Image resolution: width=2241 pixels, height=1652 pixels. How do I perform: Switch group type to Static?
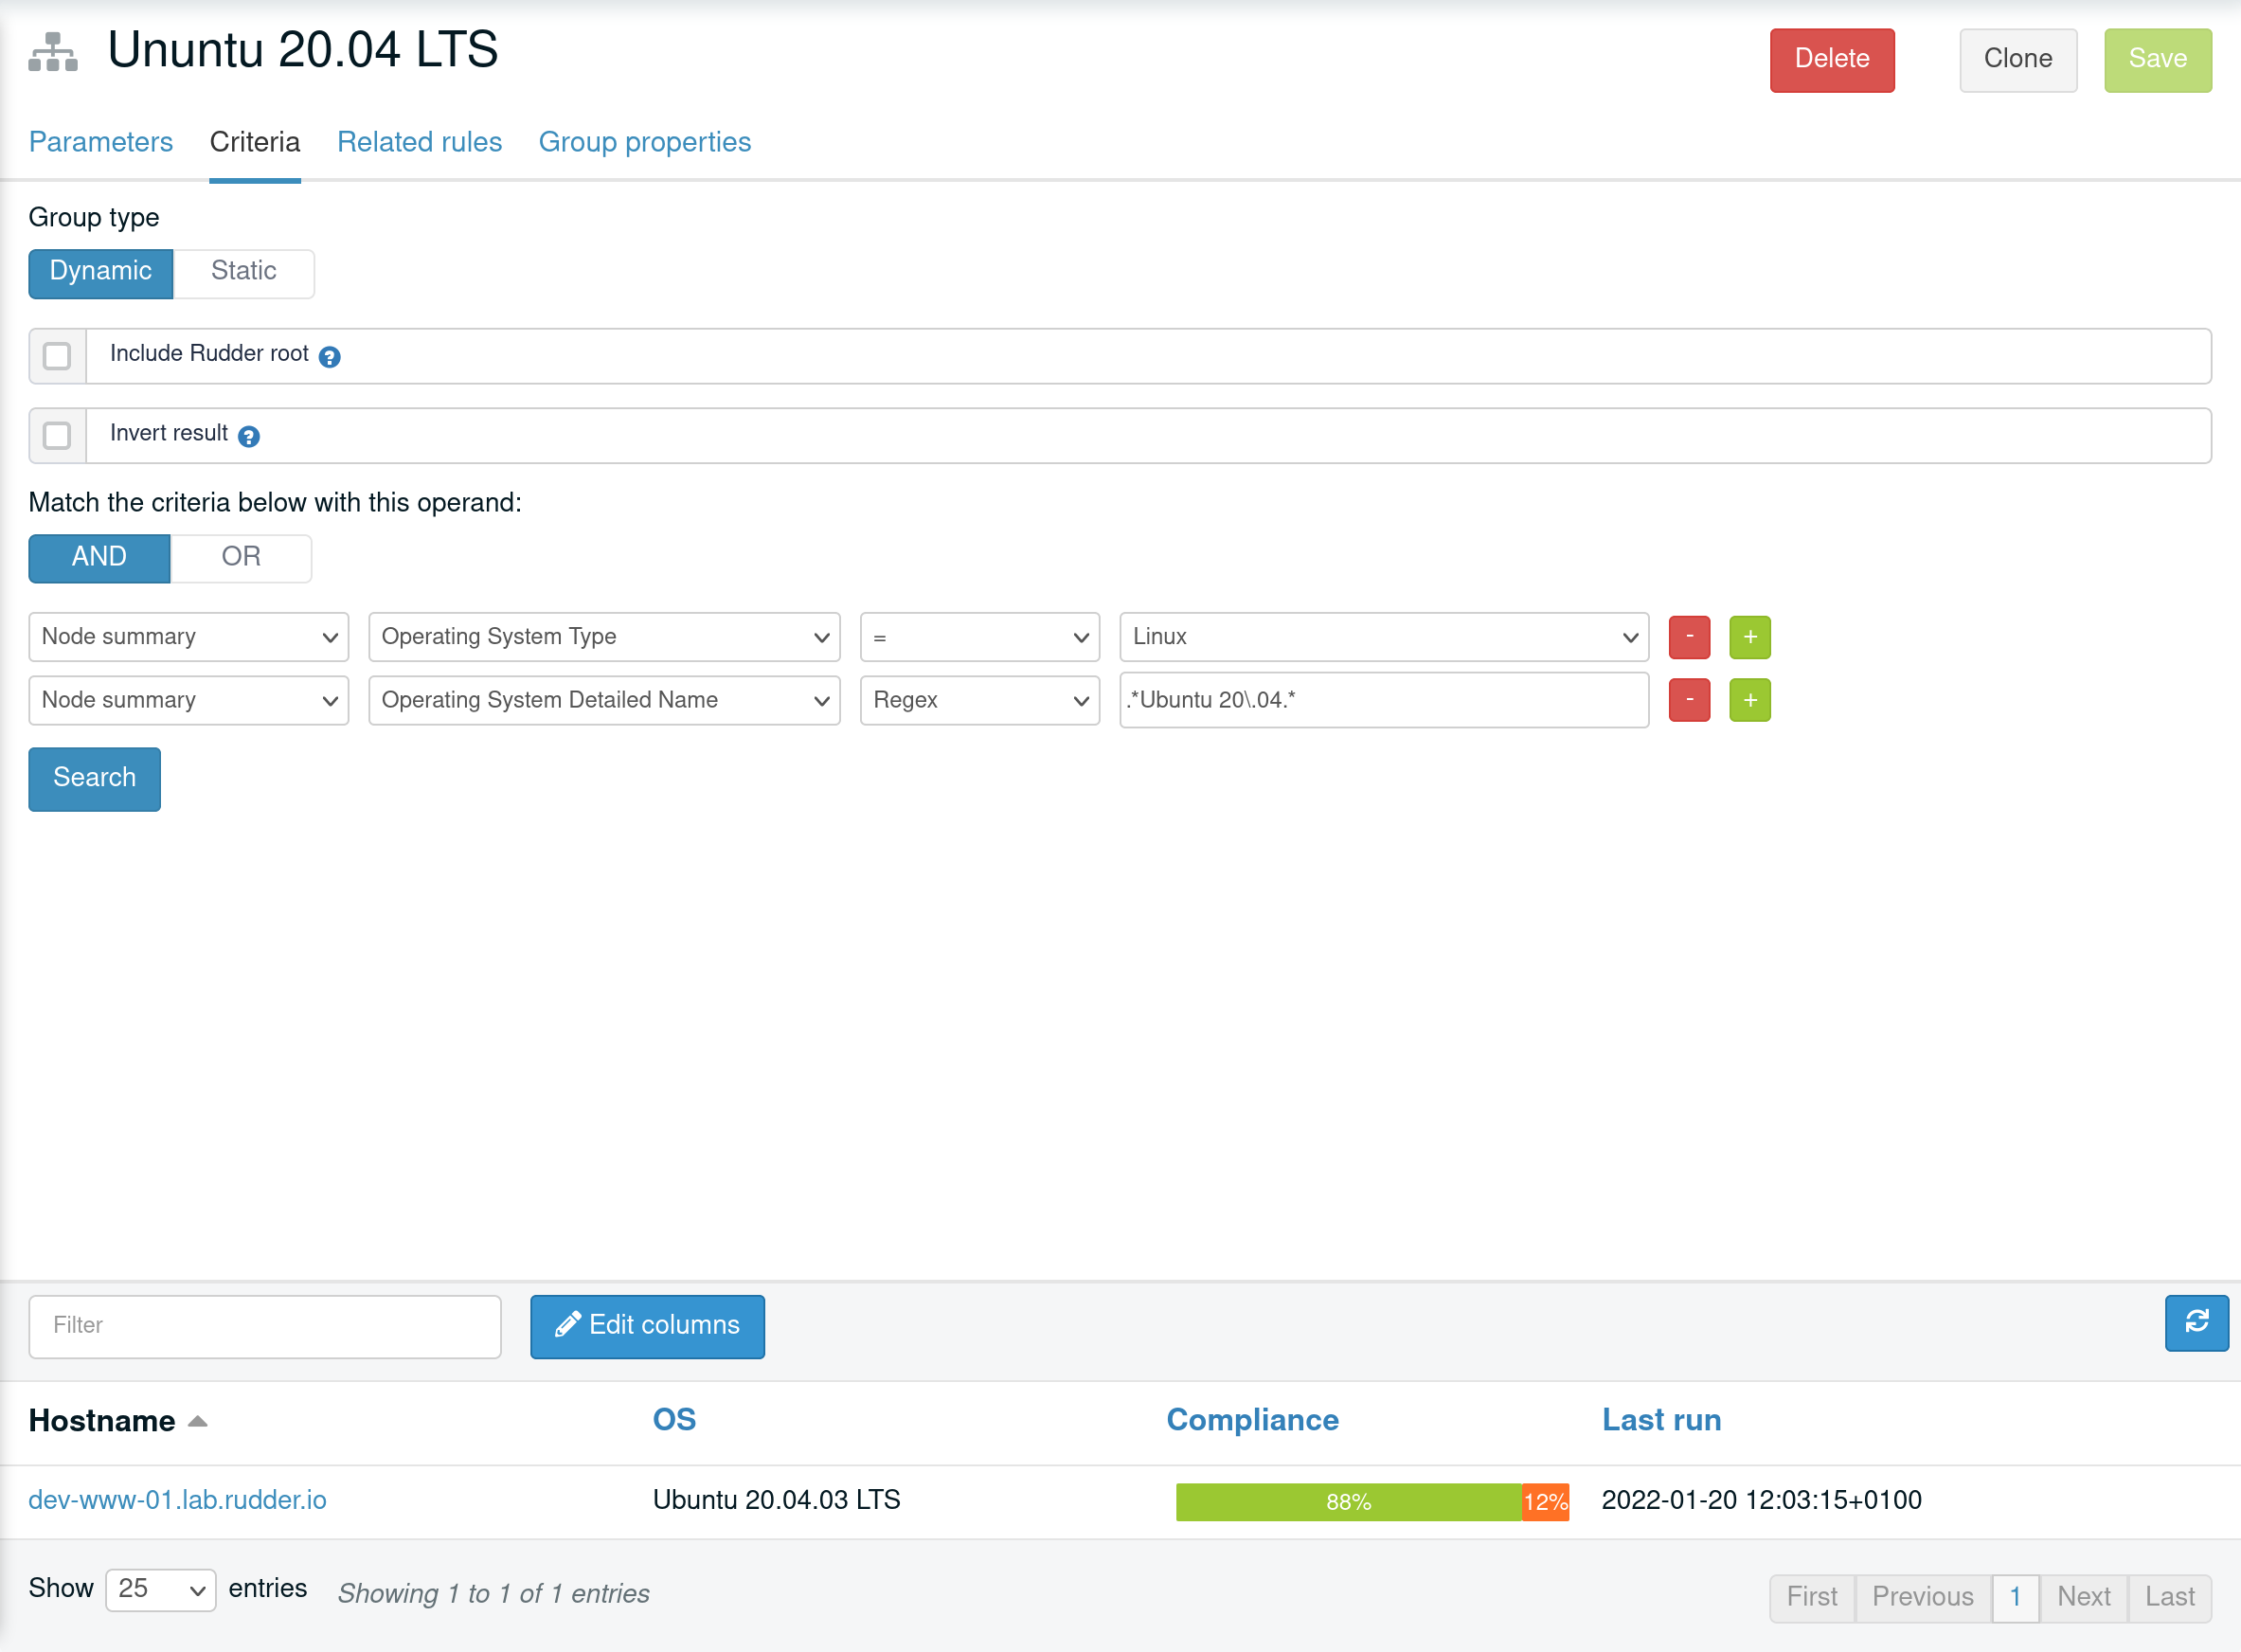pos(243,272)
